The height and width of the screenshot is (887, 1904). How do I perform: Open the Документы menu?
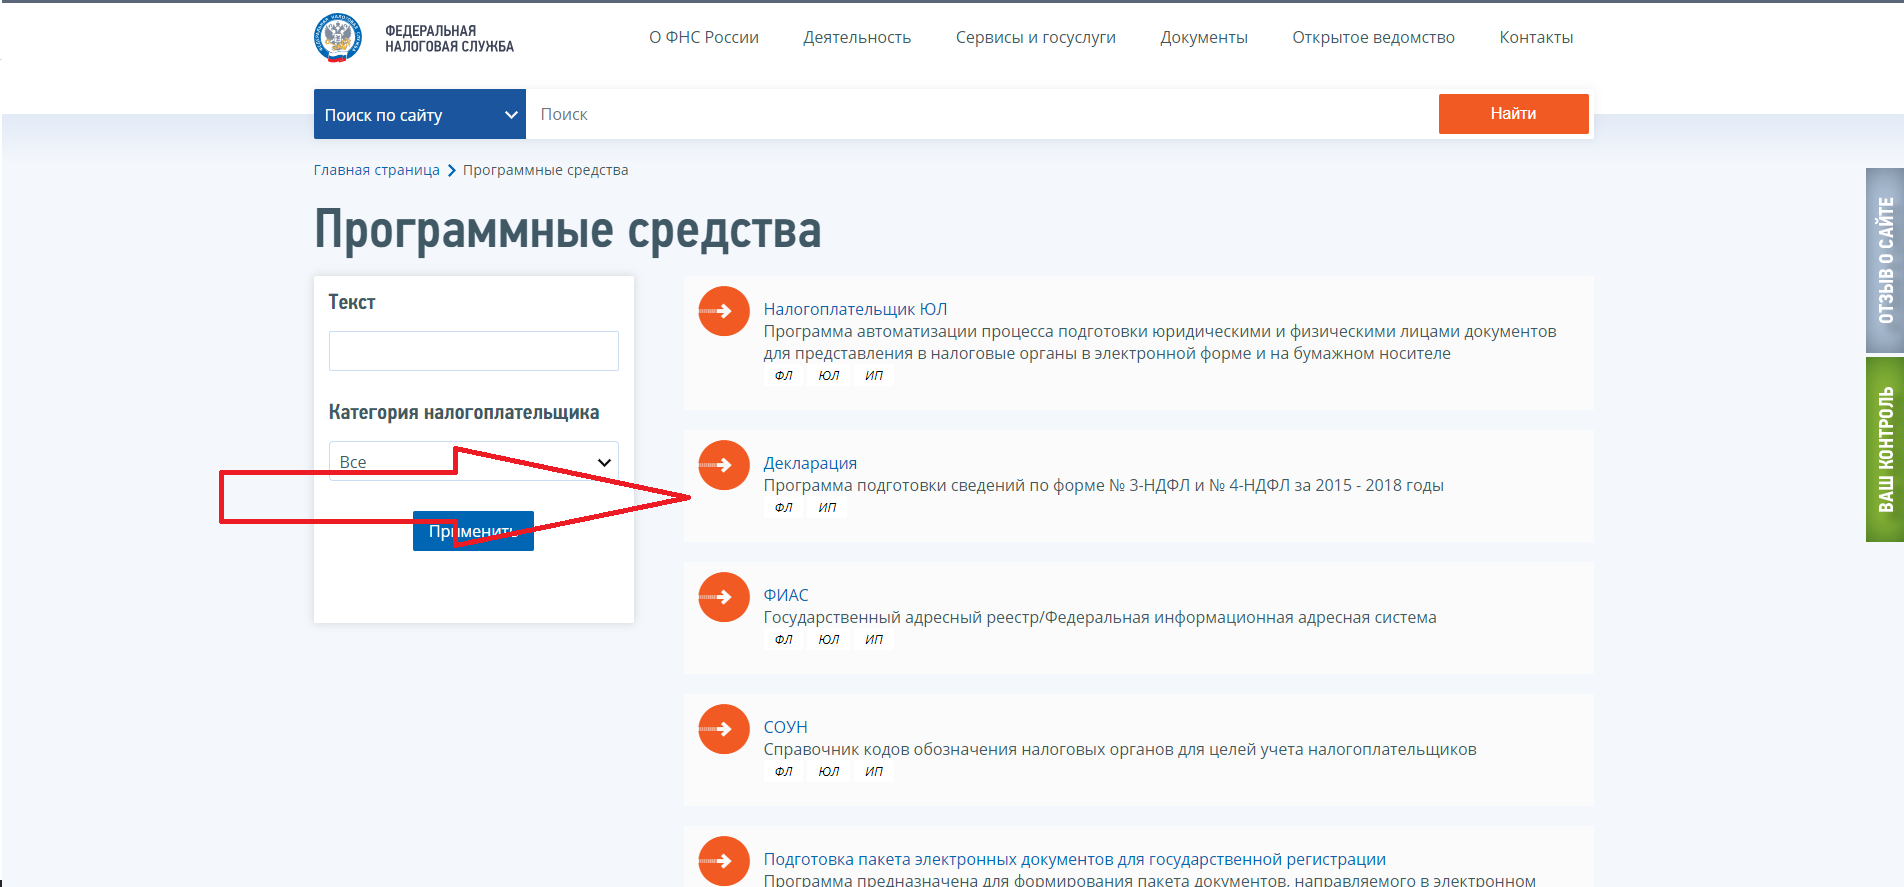1204,37
